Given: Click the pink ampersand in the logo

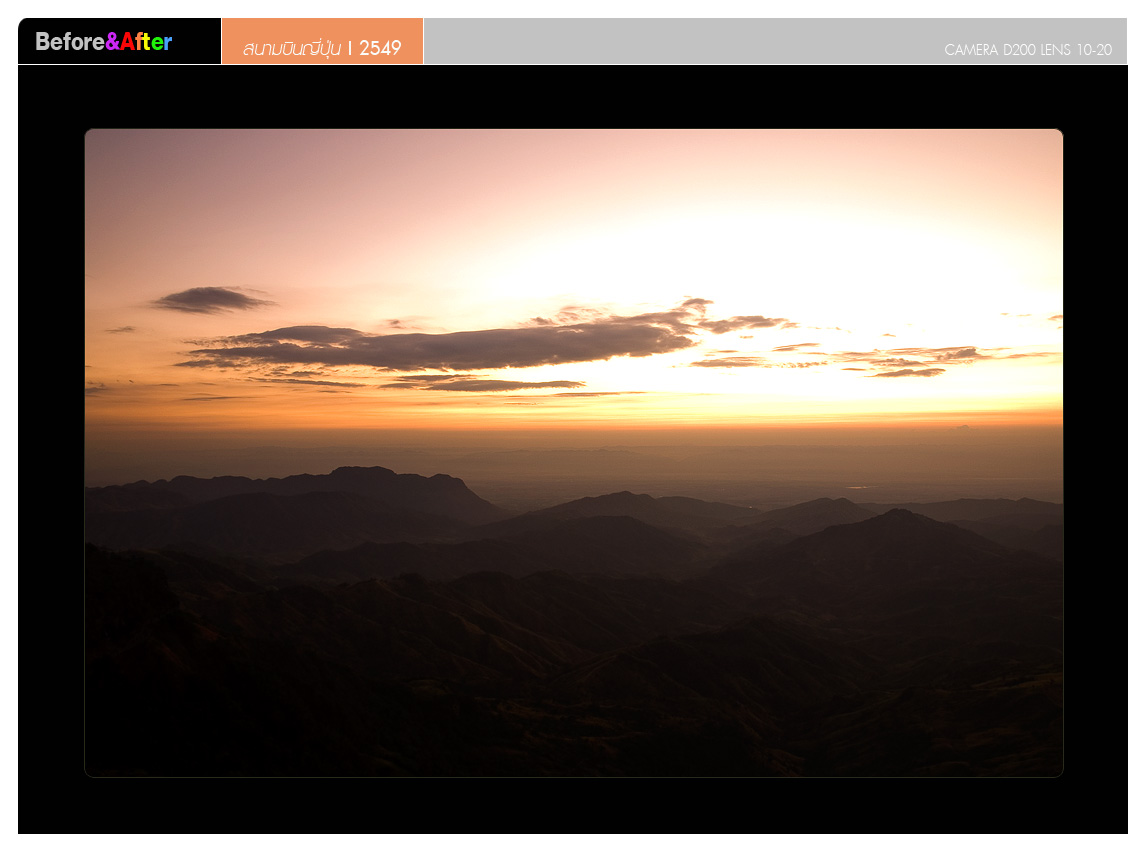Looking at the screenshot, I should [x=113, y=42].
